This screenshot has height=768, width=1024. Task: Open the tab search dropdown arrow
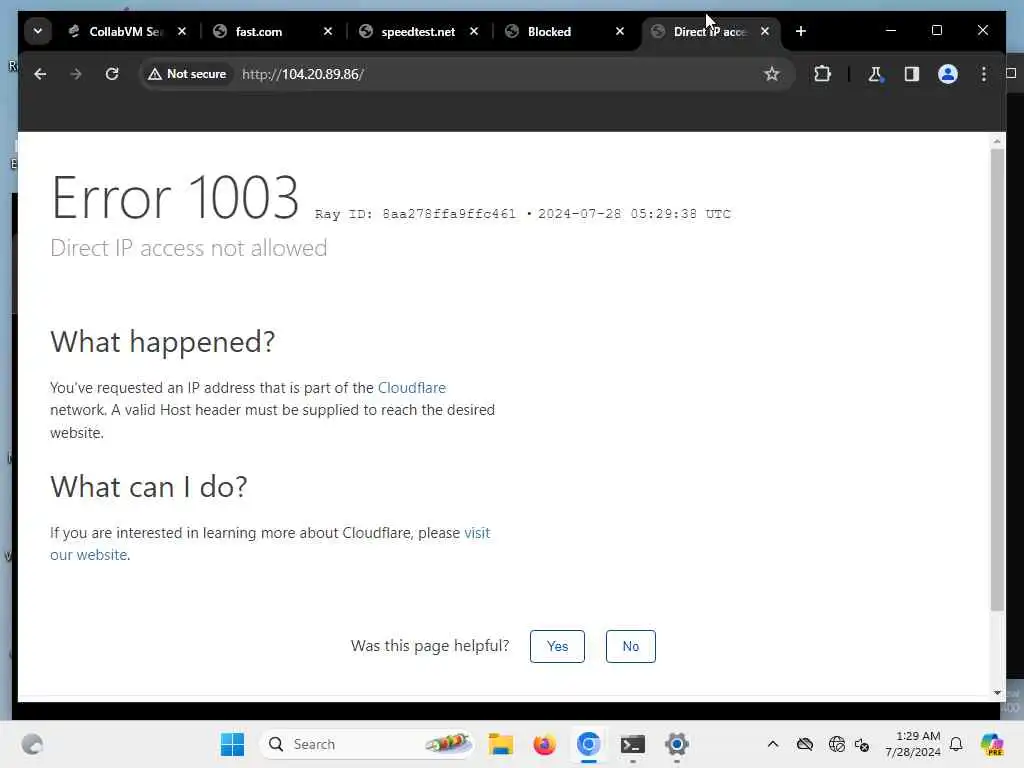(38, 31)
